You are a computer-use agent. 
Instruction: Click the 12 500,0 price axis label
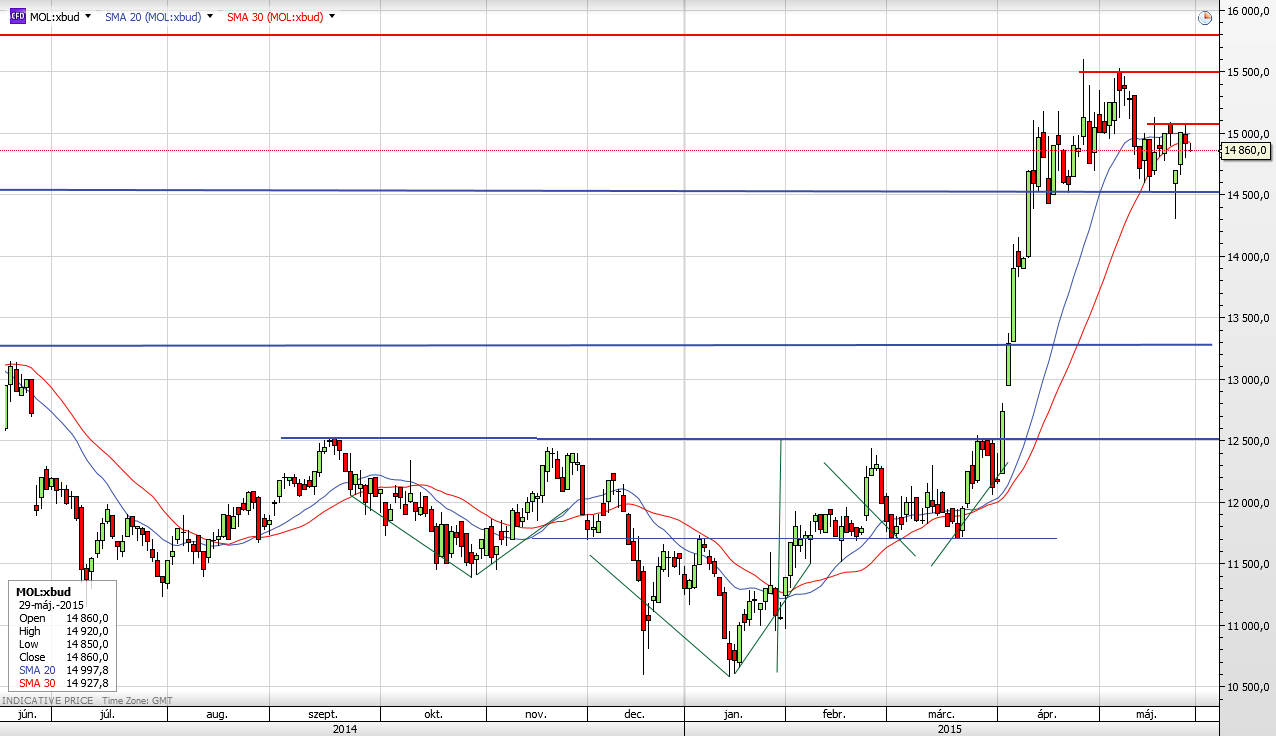pyautogui.click(x=1250, y=441)
